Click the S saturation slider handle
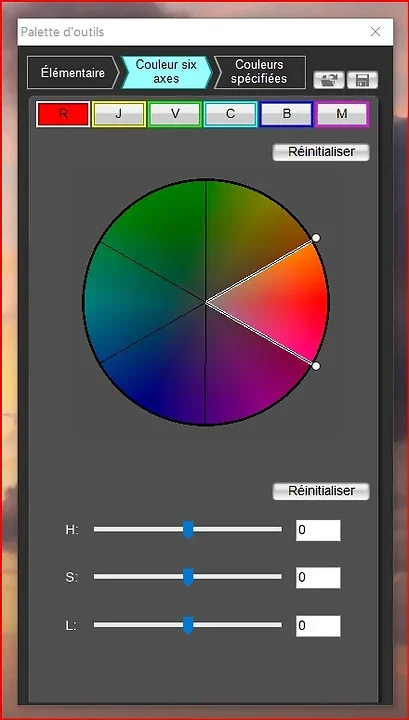Viewport: 409px width, 720px height. (x=188, y=577)
